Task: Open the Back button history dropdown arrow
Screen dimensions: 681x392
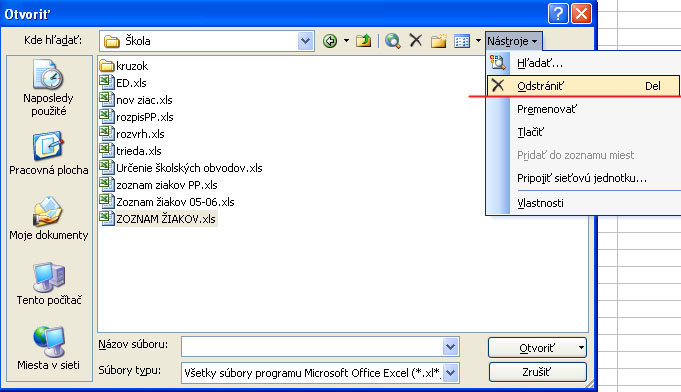Action: 346,41
